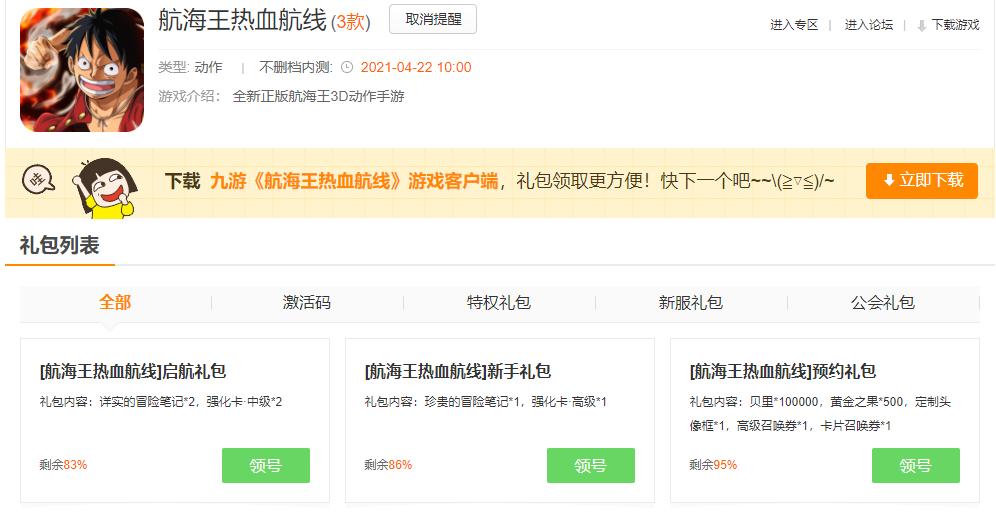The image size is (996, 513).
Task: Click the 全新正版航海王3D动作手游 description
Action: (318, 97)
